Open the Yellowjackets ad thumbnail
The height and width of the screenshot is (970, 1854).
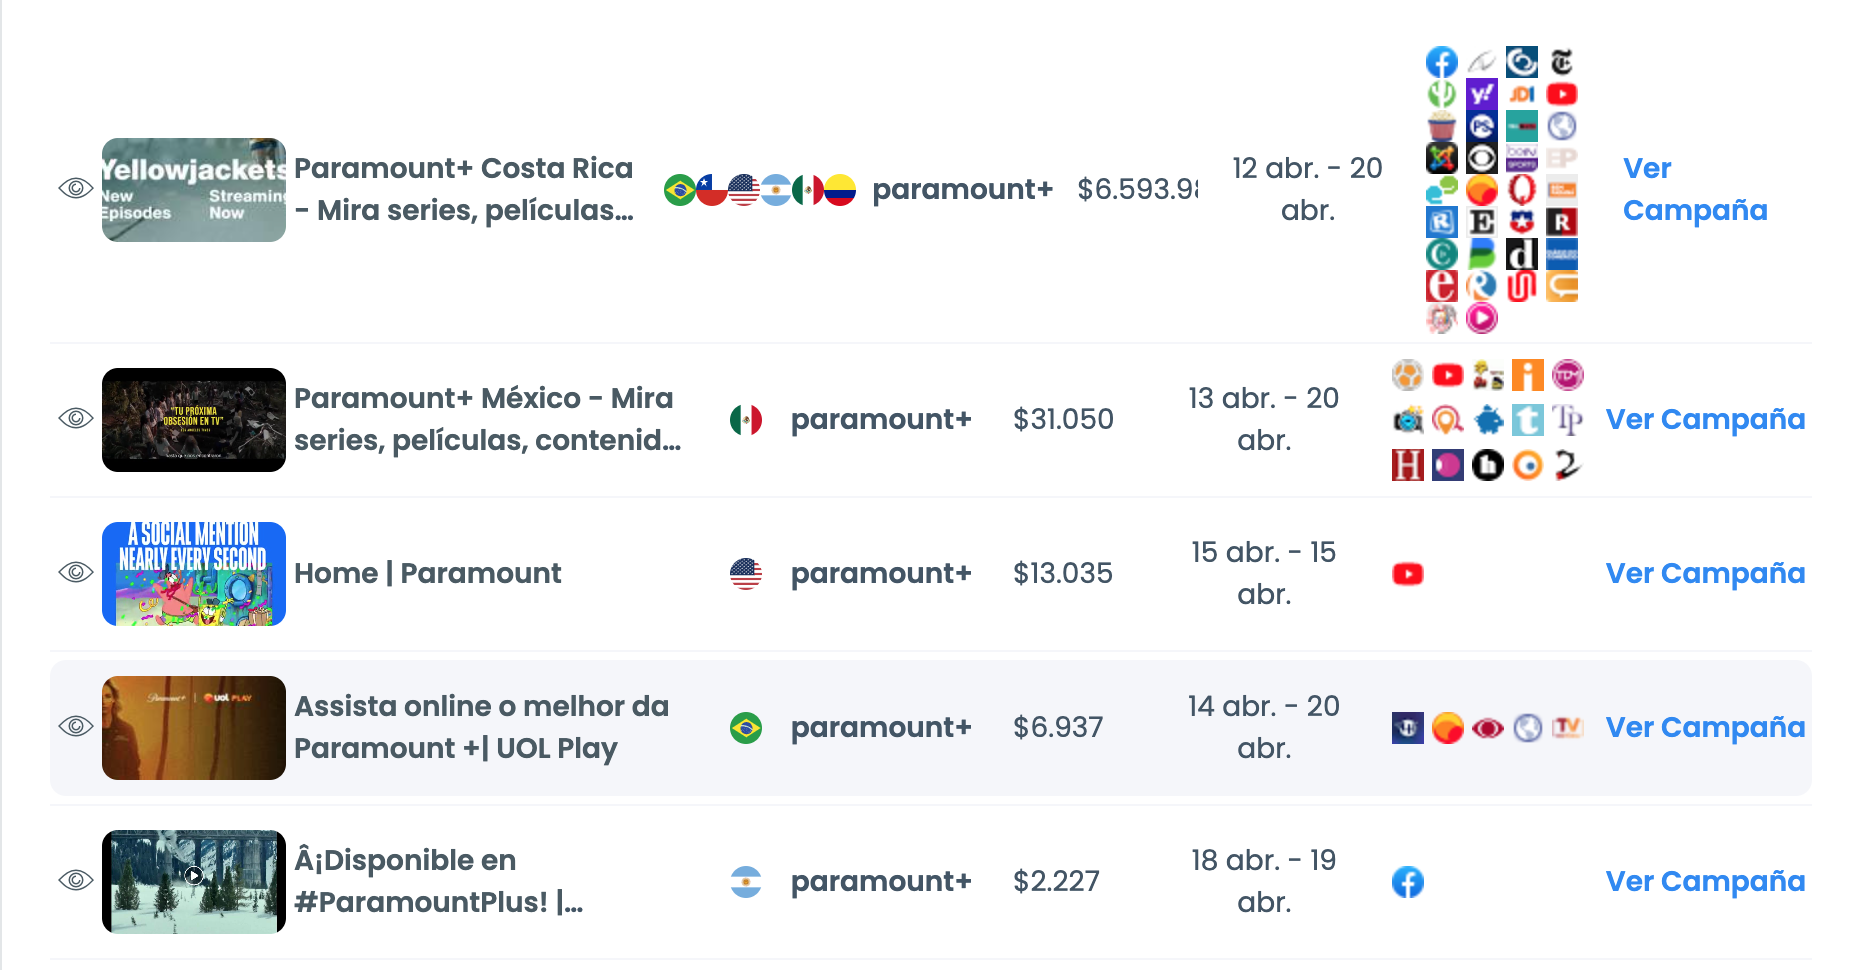194,190
